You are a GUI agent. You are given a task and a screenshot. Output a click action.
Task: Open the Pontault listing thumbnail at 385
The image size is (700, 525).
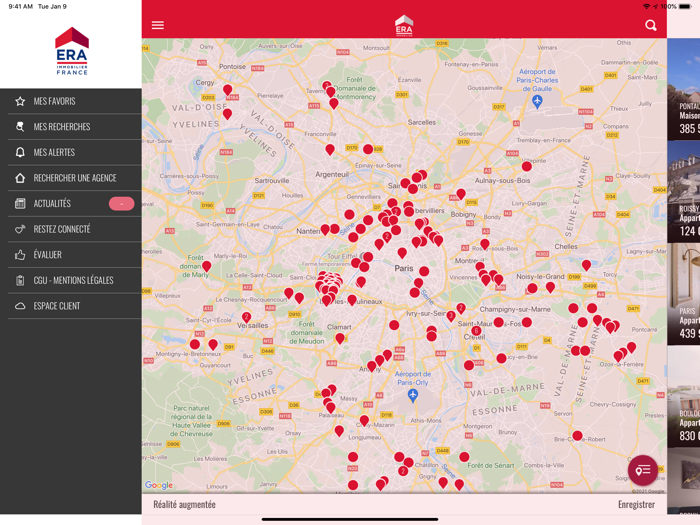click(x=683, y=89)
